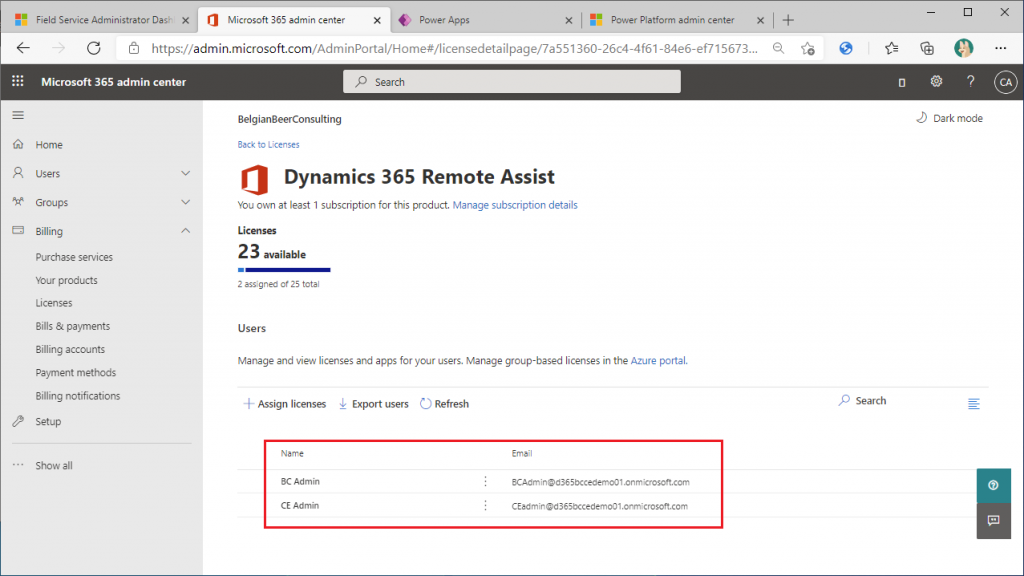
Task: Follow the Azure portal link
Action: [x=658, y=360]
